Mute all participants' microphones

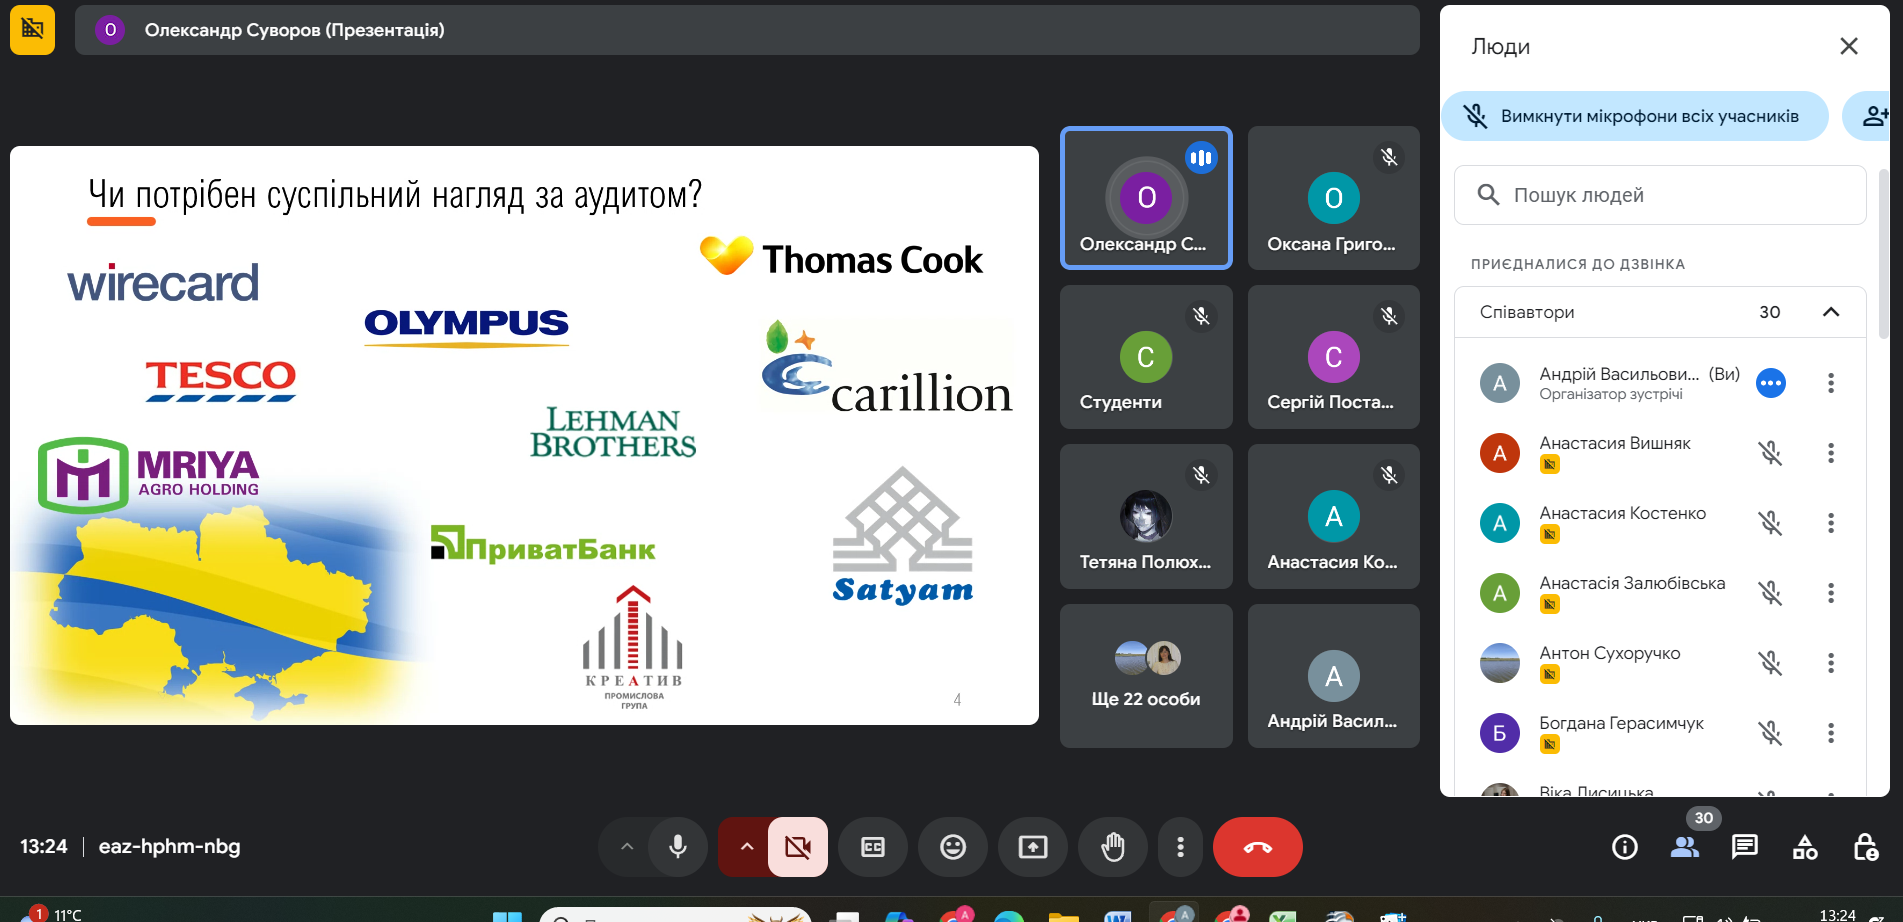click(x=1635, y=116)
